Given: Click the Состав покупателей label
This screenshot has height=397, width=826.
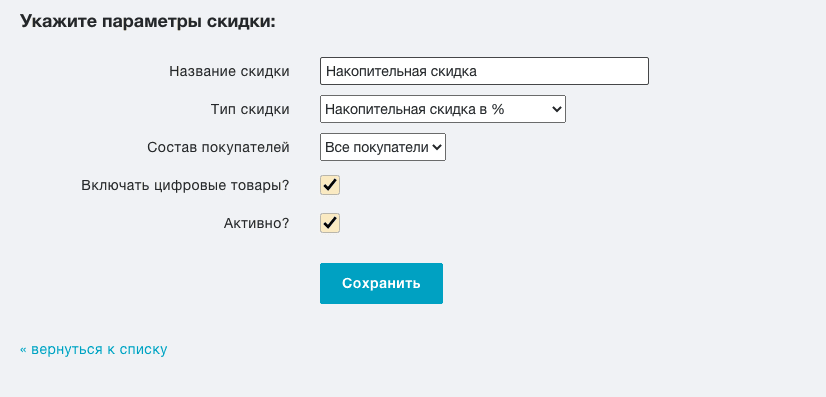Looking at the screenshot, I should point(218,147).
